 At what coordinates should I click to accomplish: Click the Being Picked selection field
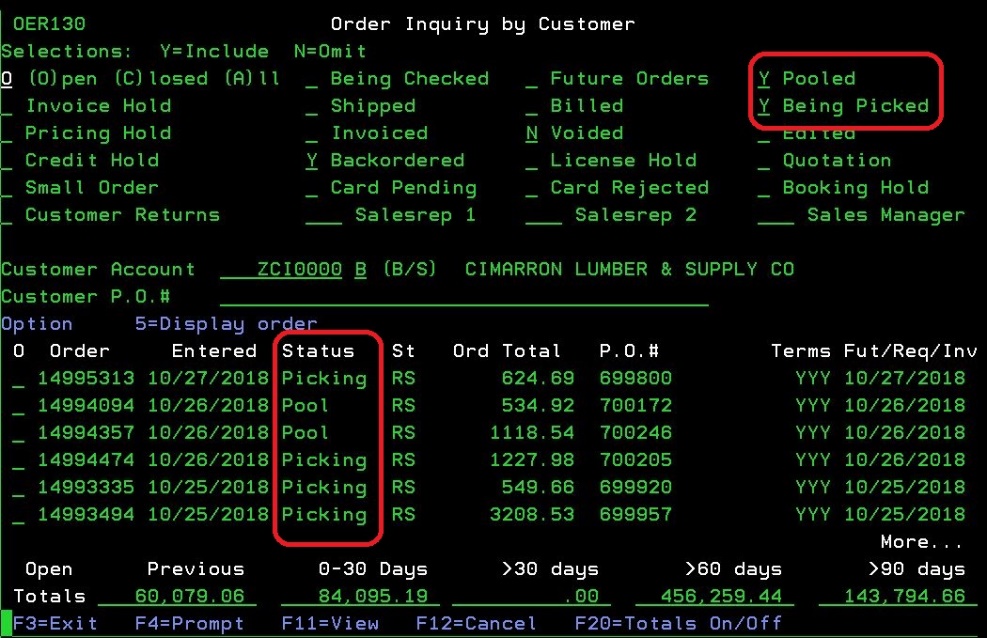[x=765, y=106]
